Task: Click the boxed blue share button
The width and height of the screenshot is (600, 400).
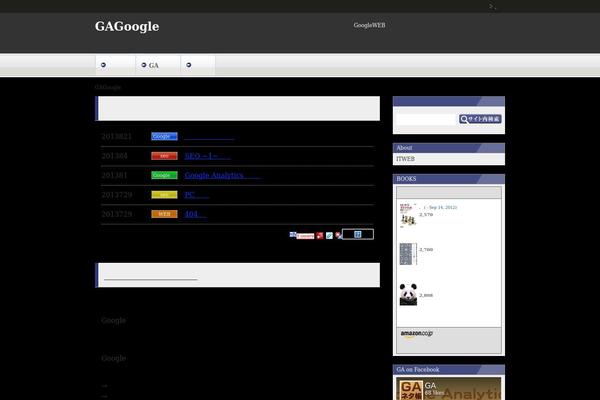Action: [358, 234]
